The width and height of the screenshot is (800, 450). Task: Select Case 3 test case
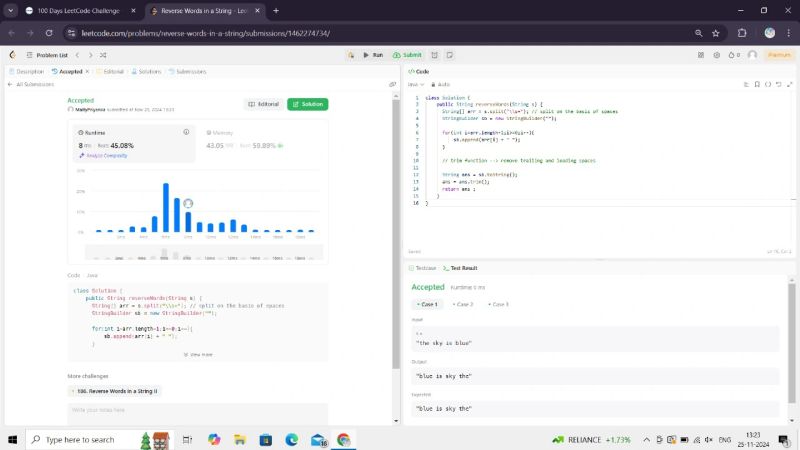click(x=498, y=304)
